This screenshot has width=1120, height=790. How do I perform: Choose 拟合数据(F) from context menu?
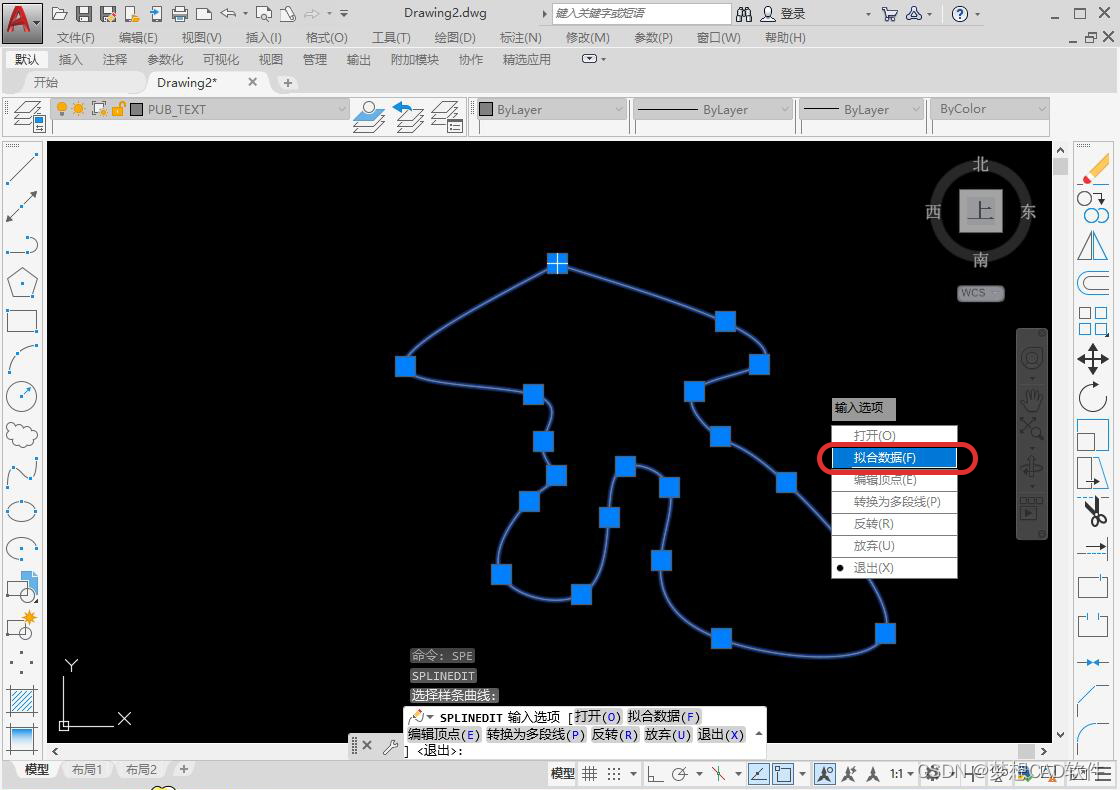[x=894, y=458]
